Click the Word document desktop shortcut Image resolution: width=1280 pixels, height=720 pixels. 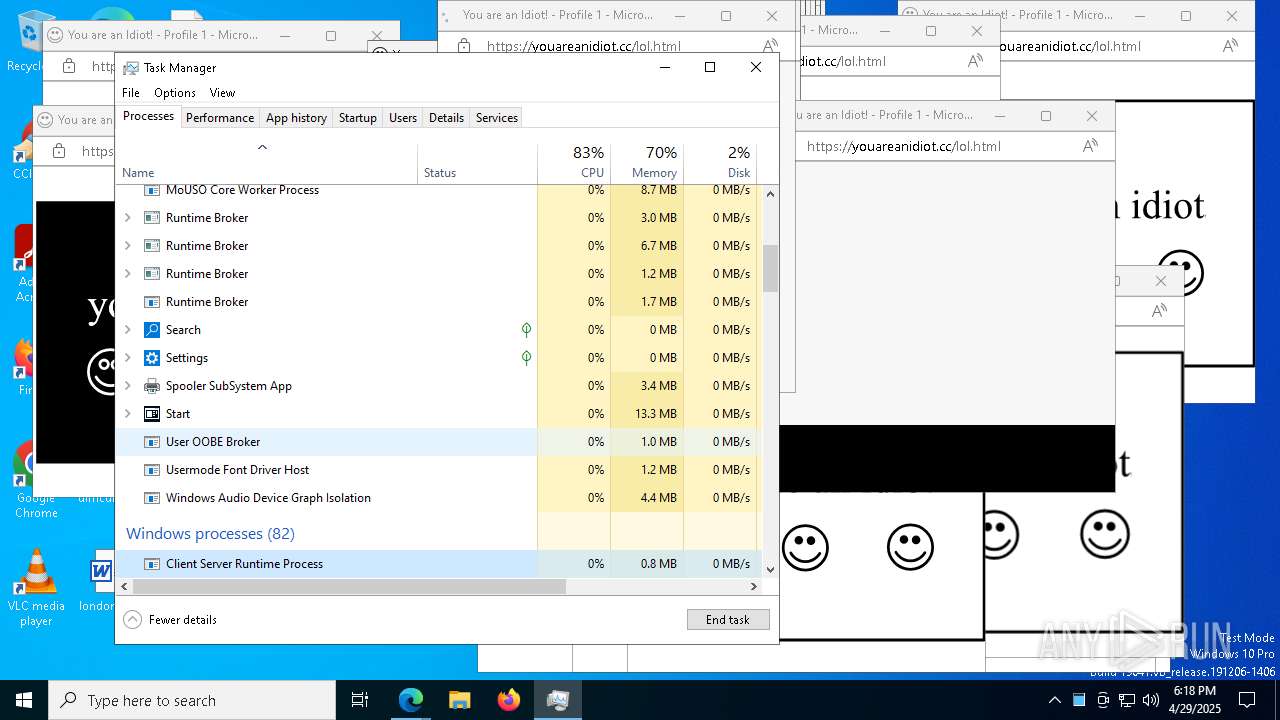(98, 580)
